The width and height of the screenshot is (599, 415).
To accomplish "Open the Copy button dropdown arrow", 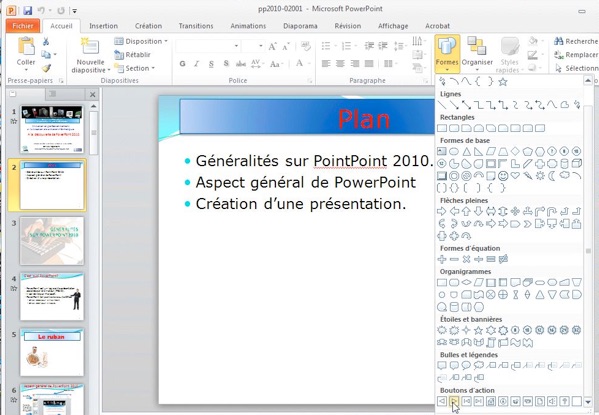I will [x=55, y=55].
